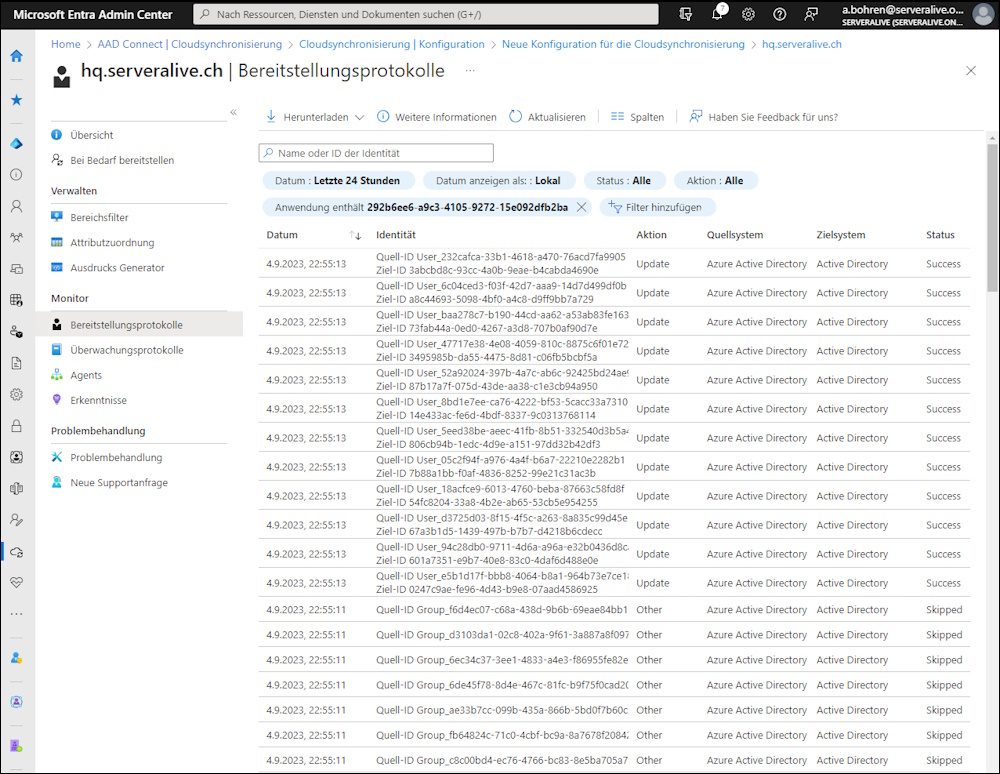
Task: Click the heartbeat health icon in left rail
Action: pyautogui.click(x=17, y=582)
